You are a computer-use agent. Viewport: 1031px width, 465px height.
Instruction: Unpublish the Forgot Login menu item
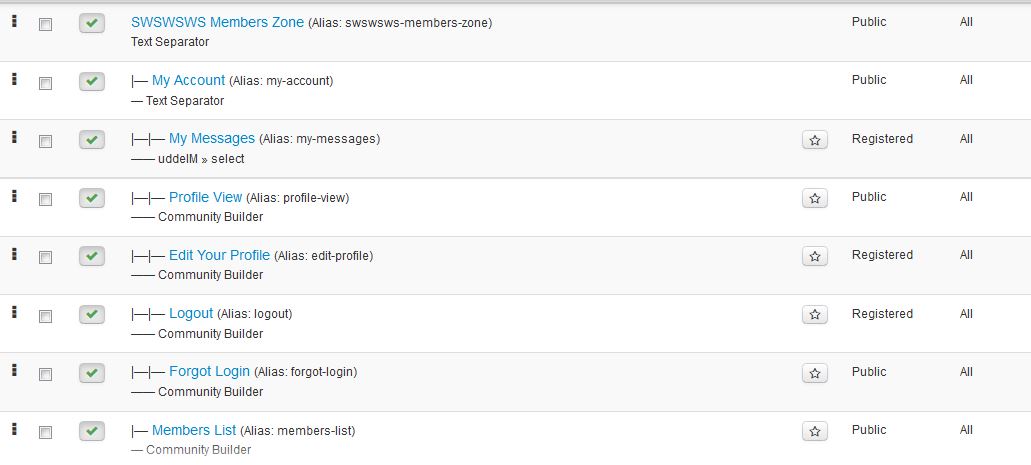[x=91, y=373]
